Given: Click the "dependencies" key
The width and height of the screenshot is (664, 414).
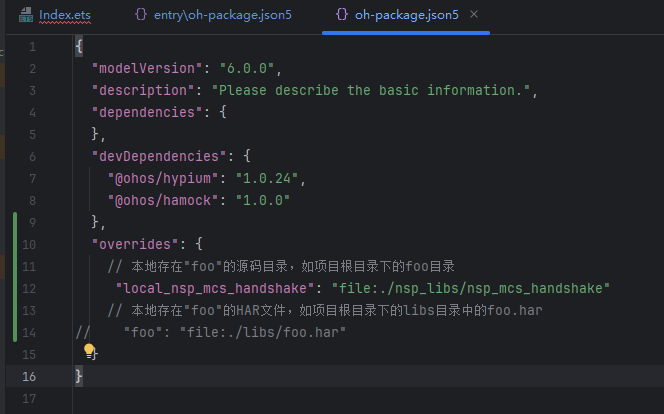Looking at the screenshot, I should 147,113.
